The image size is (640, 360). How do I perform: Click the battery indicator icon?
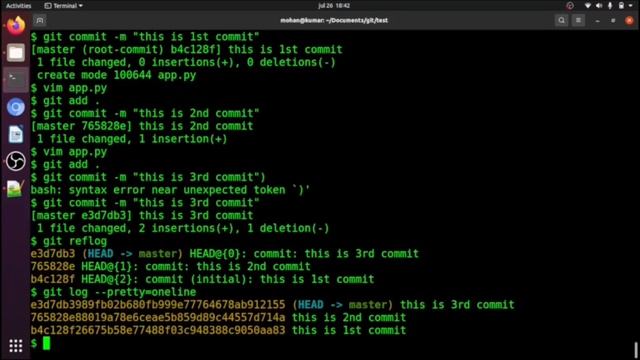(x=621, y=6)
